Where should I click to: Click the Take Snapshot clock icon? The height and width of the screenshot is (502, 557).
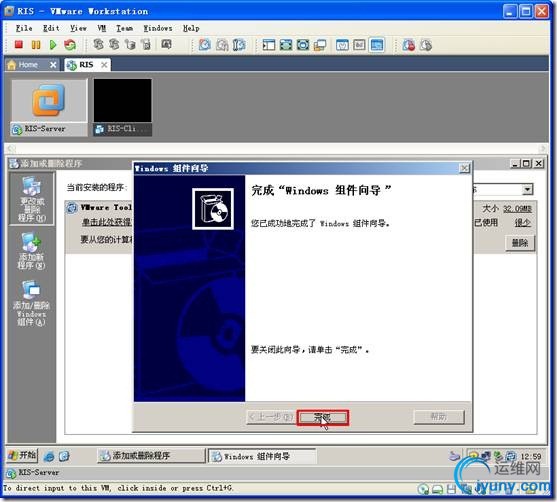205,45
